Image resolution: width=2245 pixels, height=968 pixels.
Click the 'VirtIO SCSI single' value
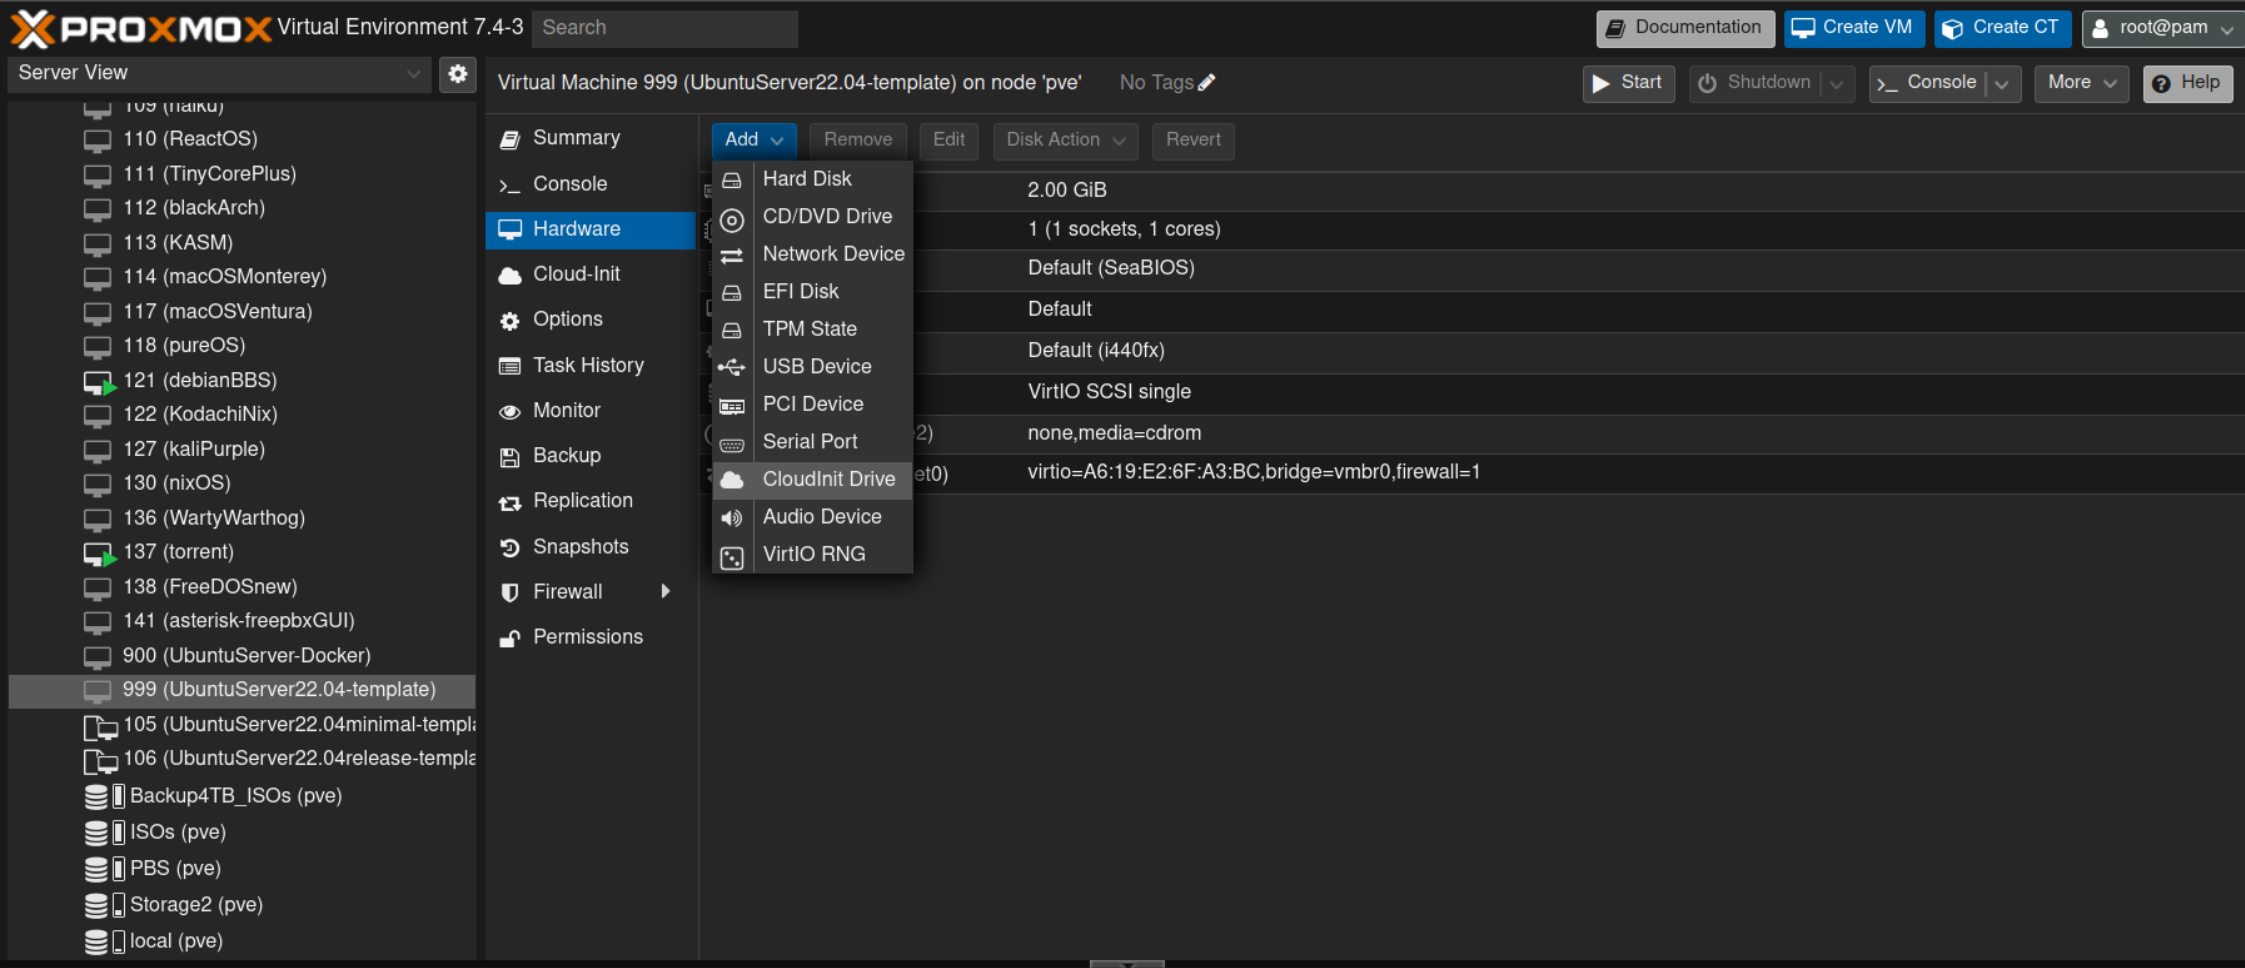[1109, 392]
